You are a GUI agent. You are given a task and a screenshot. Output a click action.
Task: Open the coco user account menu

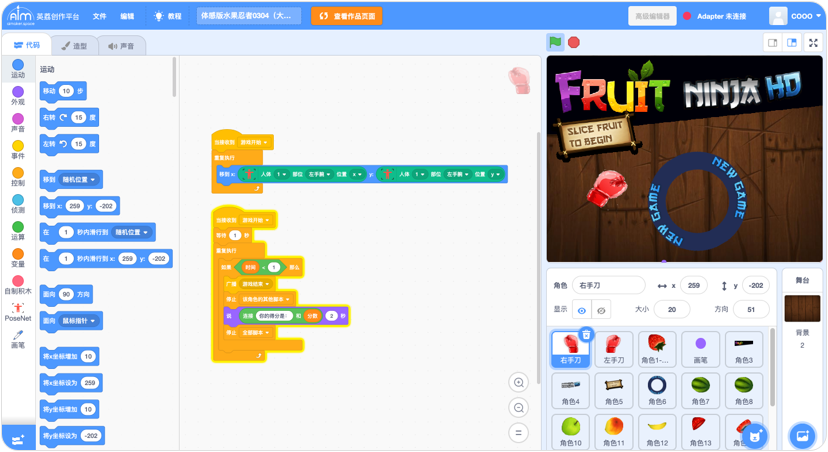point(797,16)
